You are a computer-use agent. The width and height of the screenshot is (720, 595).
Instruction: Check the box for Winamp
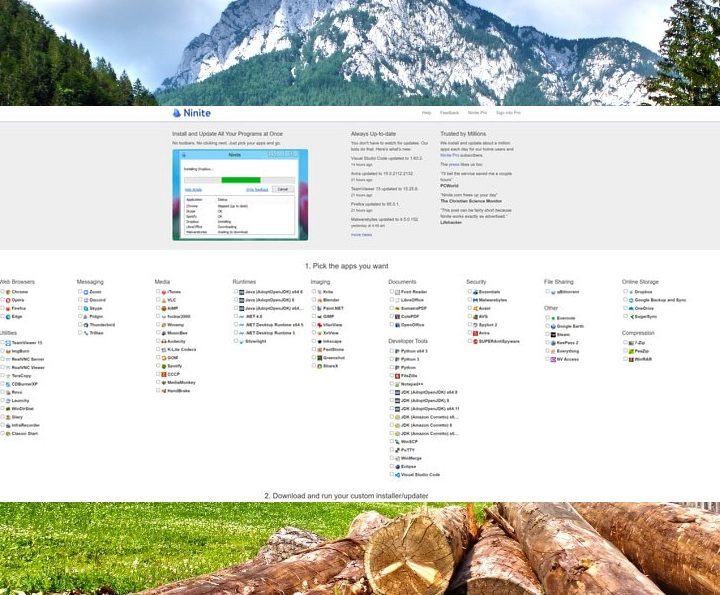click(x=158, y=325)
